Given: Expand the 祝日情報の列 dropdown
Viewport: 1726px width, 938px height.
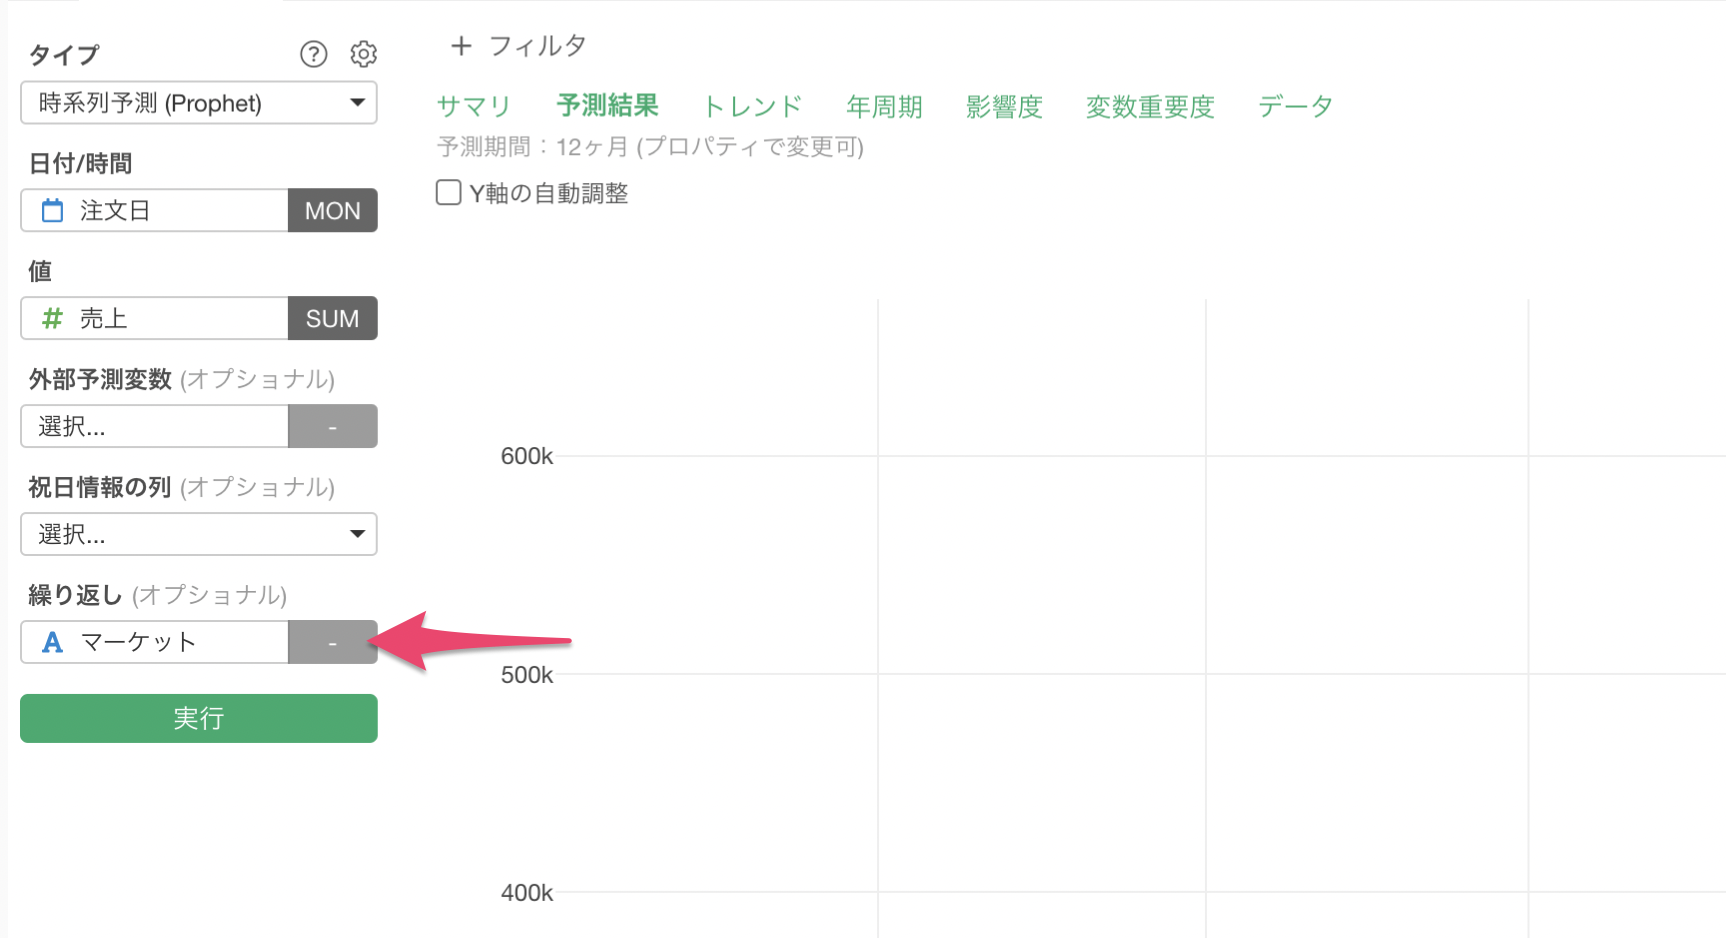Looking at the screenshot, I should pyautogui.click(x=199, y=534).
